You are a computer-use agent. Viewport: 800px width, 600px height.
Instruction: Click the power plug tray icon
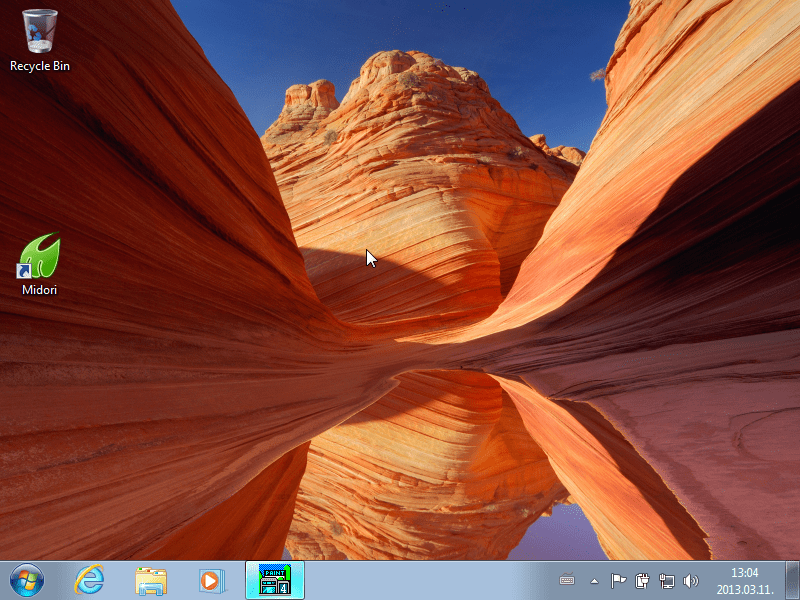[642, 580]
